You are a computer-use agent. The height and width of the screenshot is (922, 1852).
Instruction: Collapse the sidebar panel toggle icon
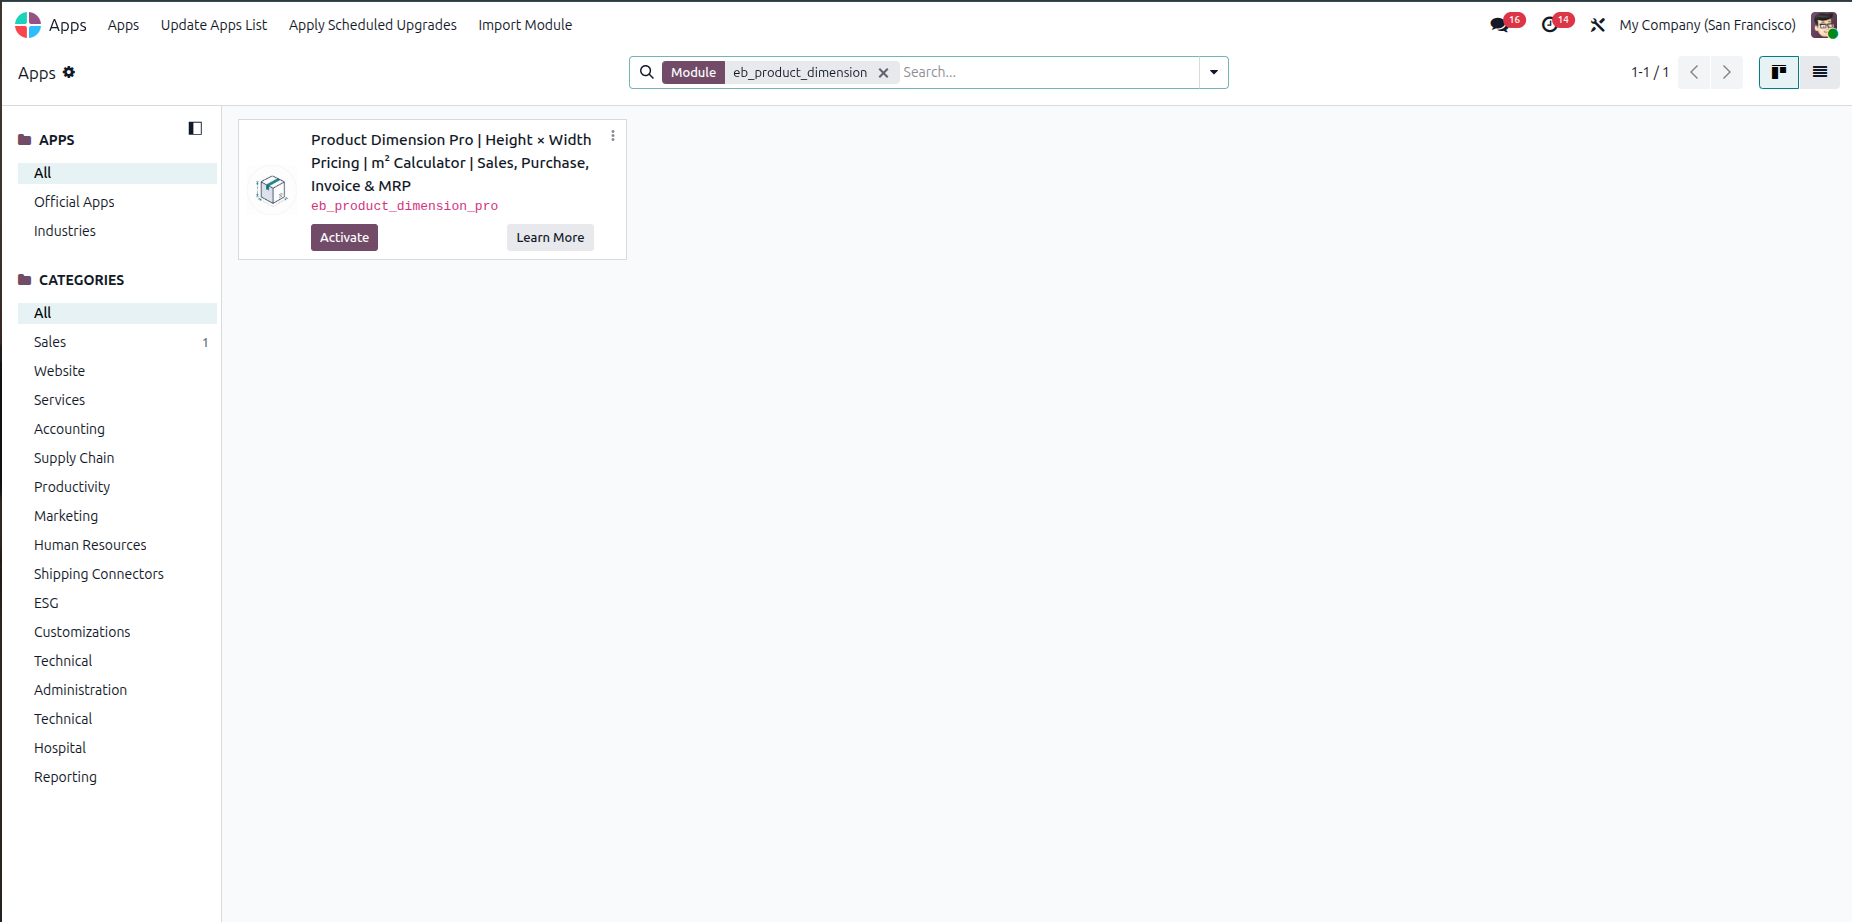coord(195,128)
